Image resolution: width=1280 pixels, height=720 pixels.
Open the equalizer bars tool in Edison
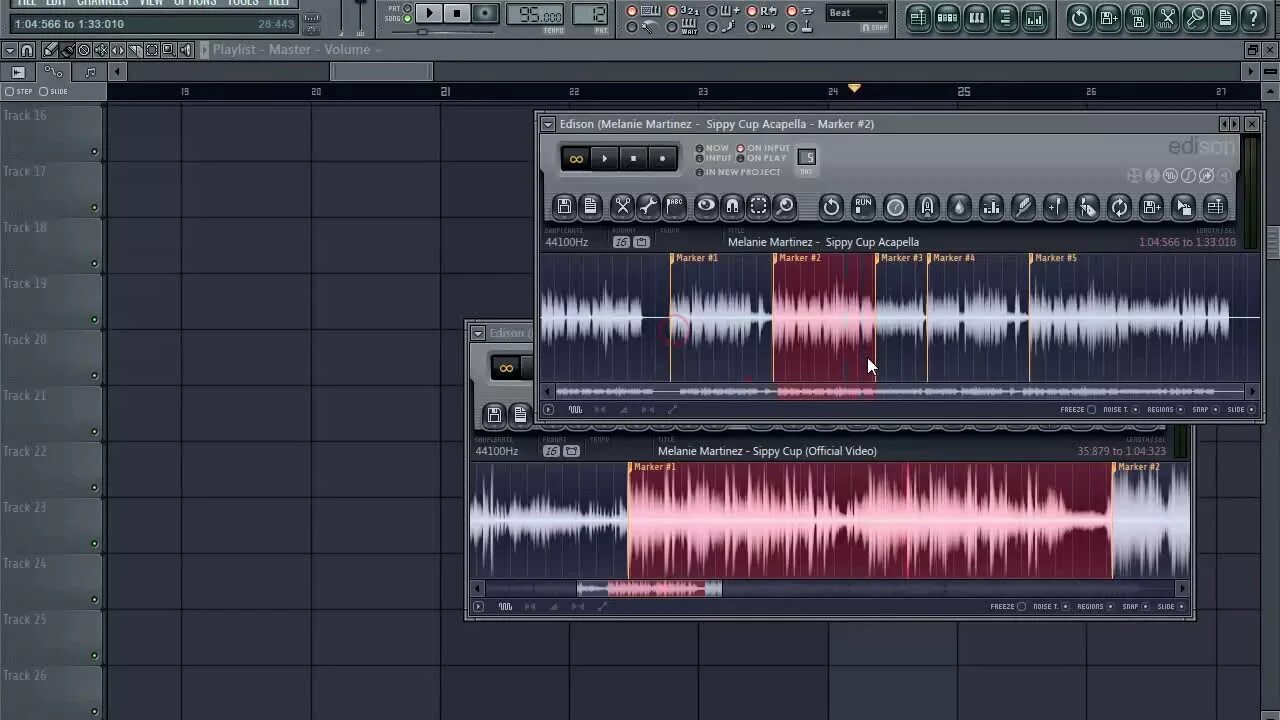point(991,207)
